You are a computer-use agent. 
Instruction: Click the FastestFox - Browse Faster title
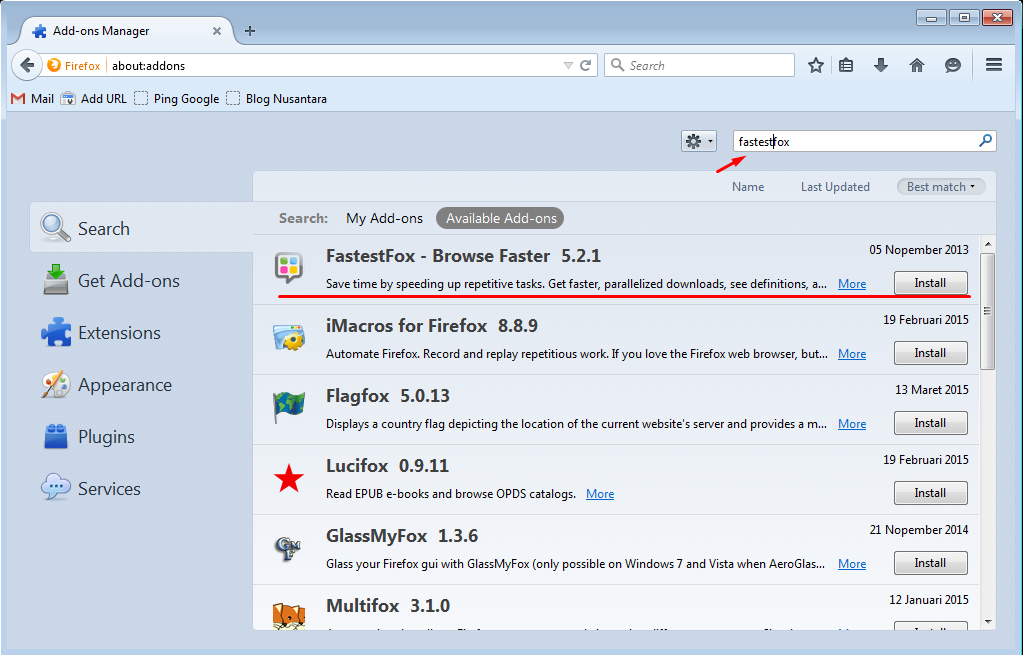click(438, 256)
